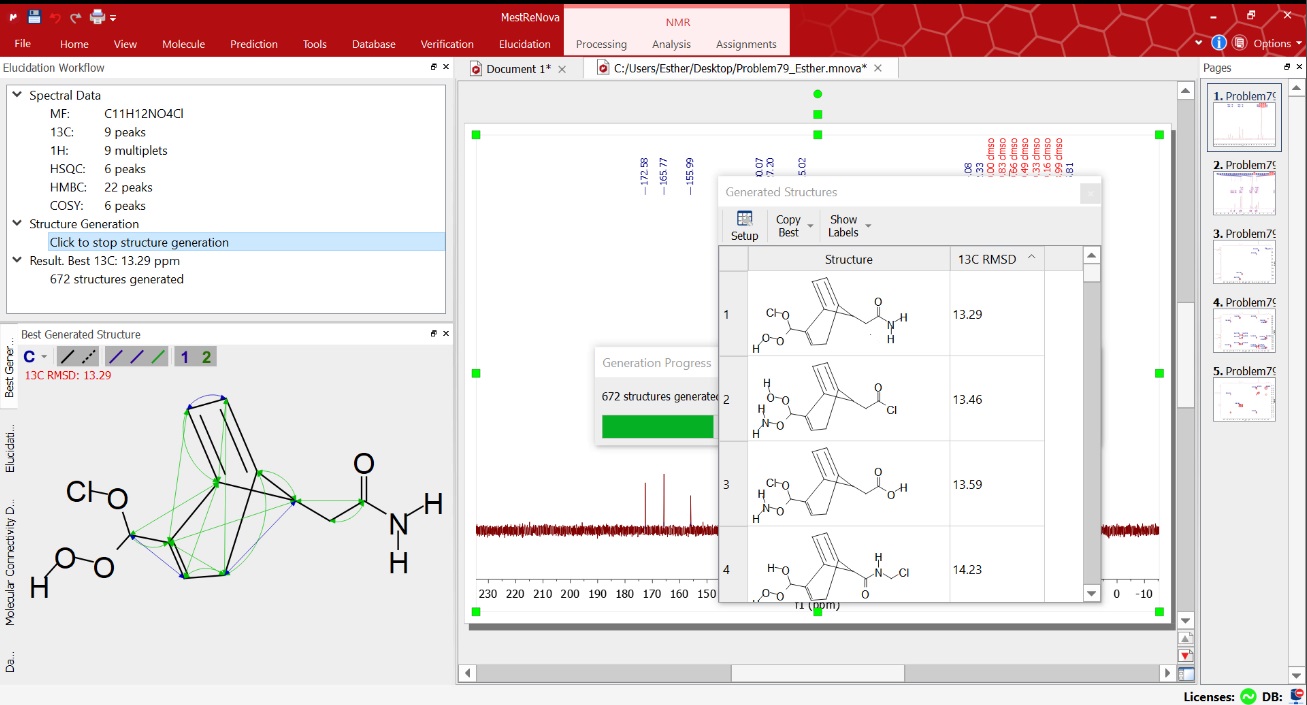Click the Setup icon in Generated Structures
Viewport: 1307px width, 705px height.
click(x=744, y=225)
